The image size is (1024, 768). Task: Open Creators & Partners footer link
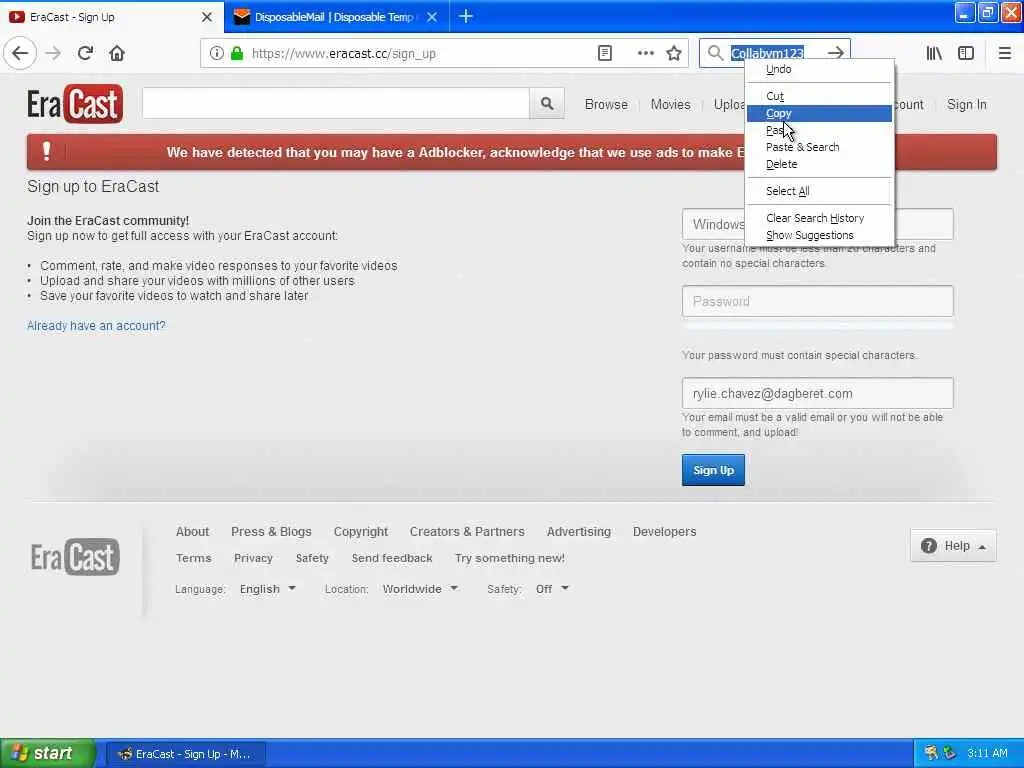pyautogui.click(x=467, y=532)
